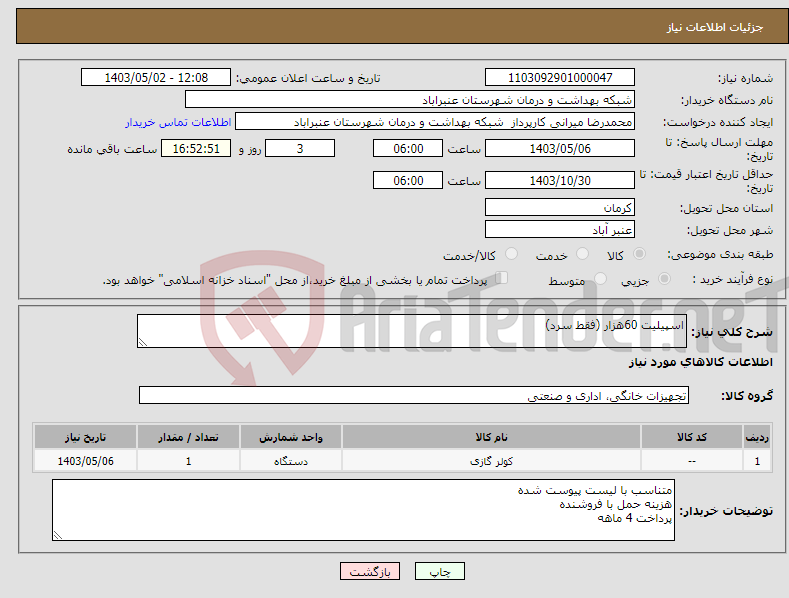Click the توضیحات خریدار text area
The width and height of the screenshot is (789, 598).
[x=363, y=510]
